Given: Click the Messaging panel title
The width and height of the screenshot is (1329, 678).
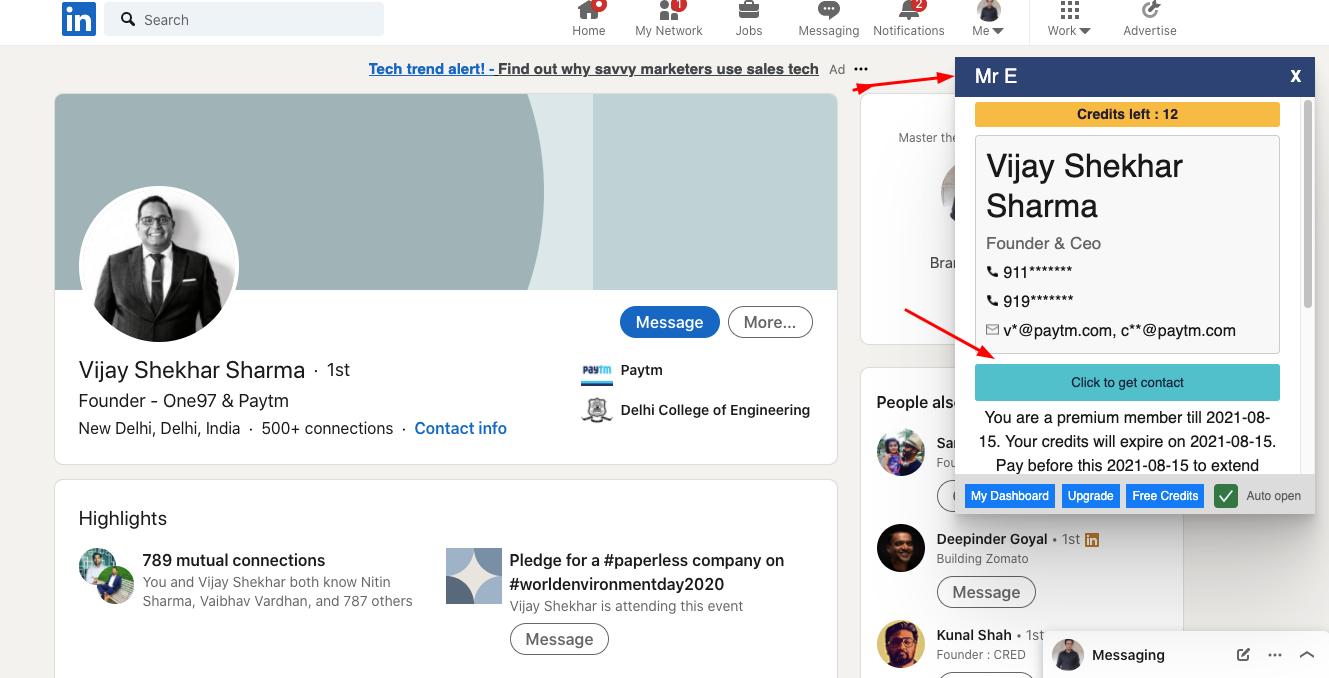Looking at the screenshot, I should click(x=1128, y=655).
